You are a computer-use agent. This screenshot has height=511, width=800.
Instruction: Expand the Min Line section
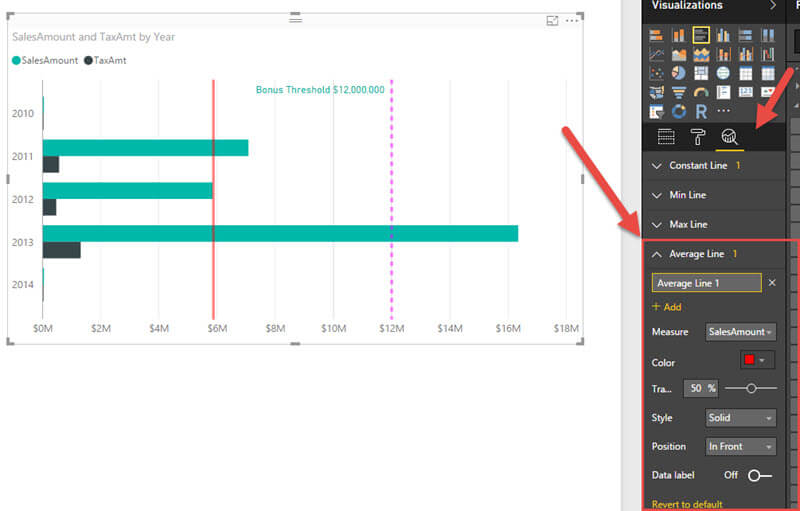click(x=713, y=195)
